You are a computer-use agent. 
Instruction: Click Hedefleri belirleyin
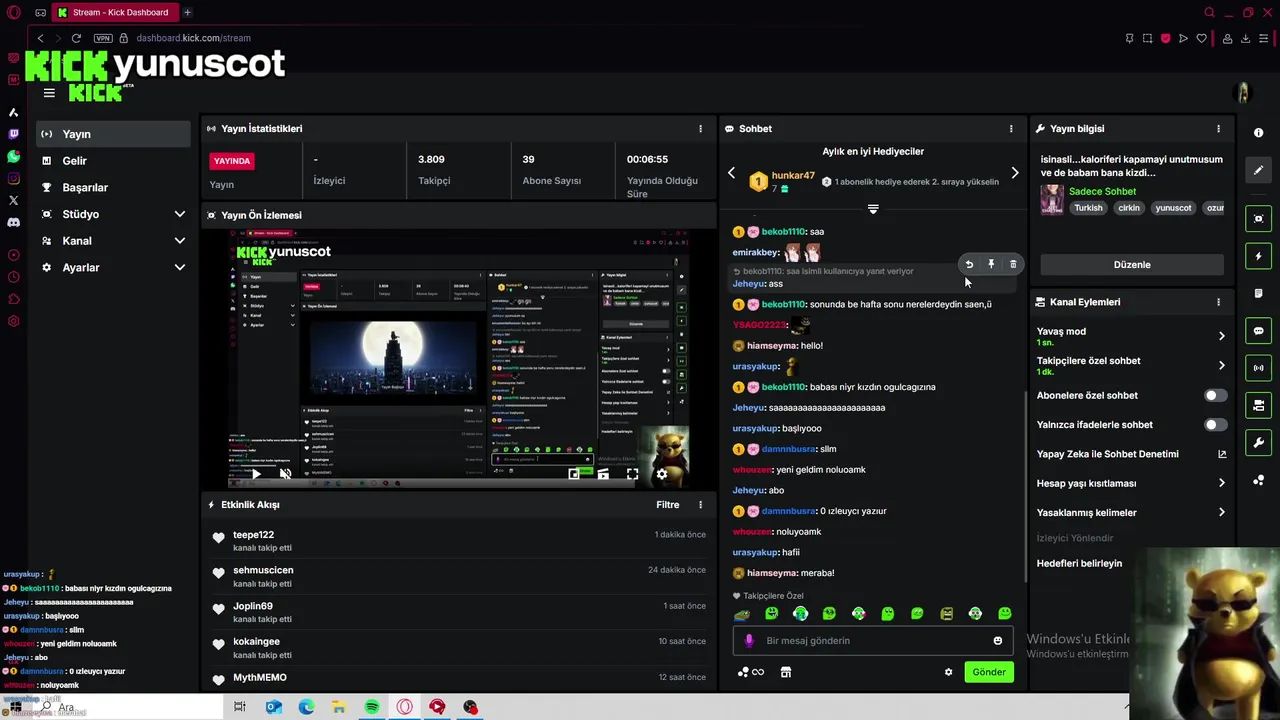1079,563
